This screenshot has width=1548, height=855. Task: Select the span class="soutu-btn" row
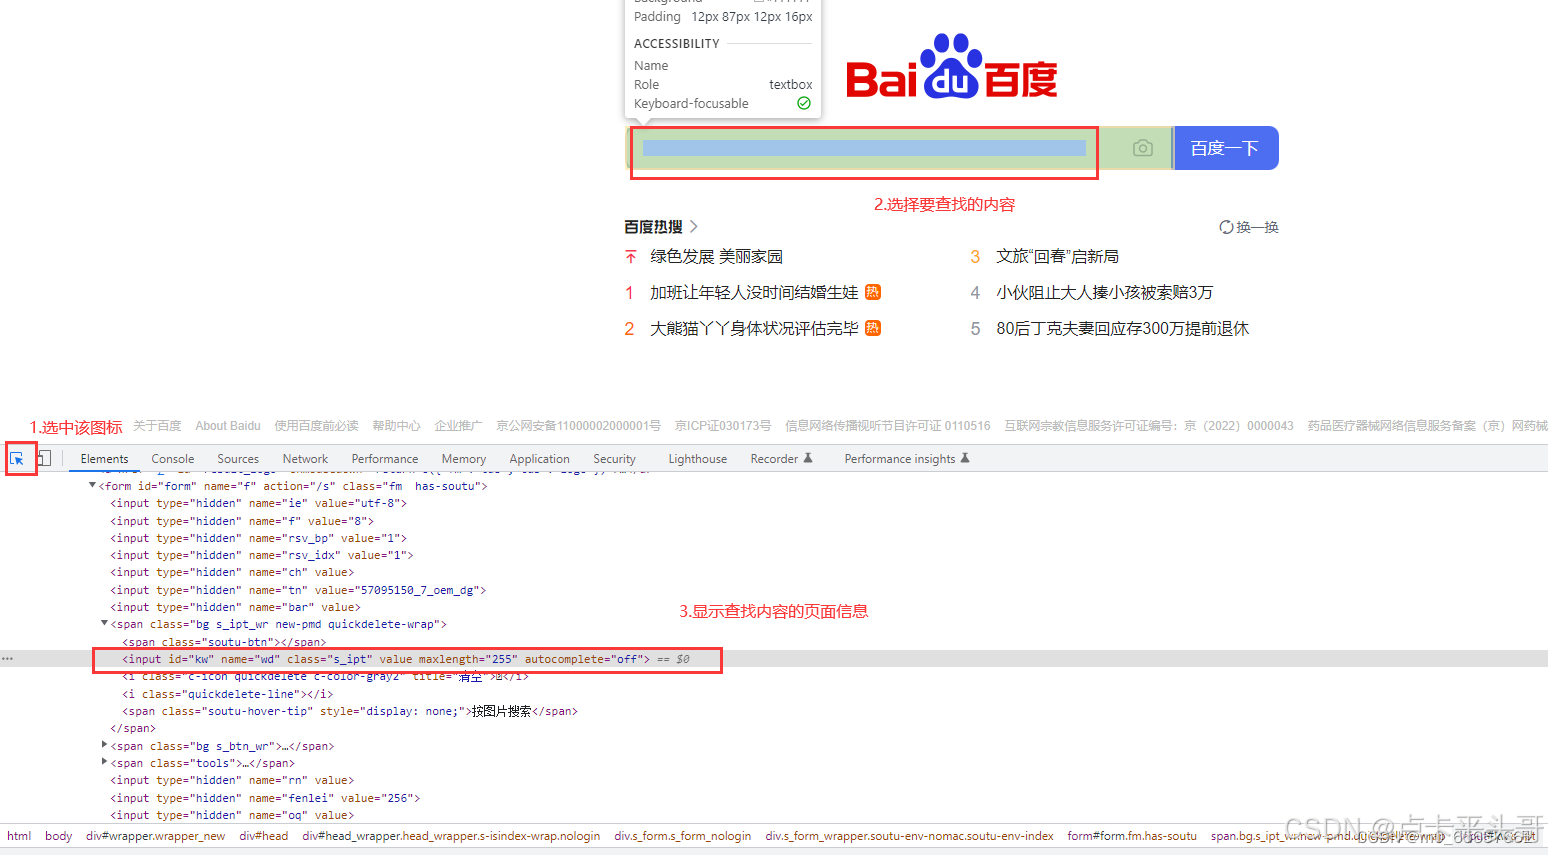[224, 642]
